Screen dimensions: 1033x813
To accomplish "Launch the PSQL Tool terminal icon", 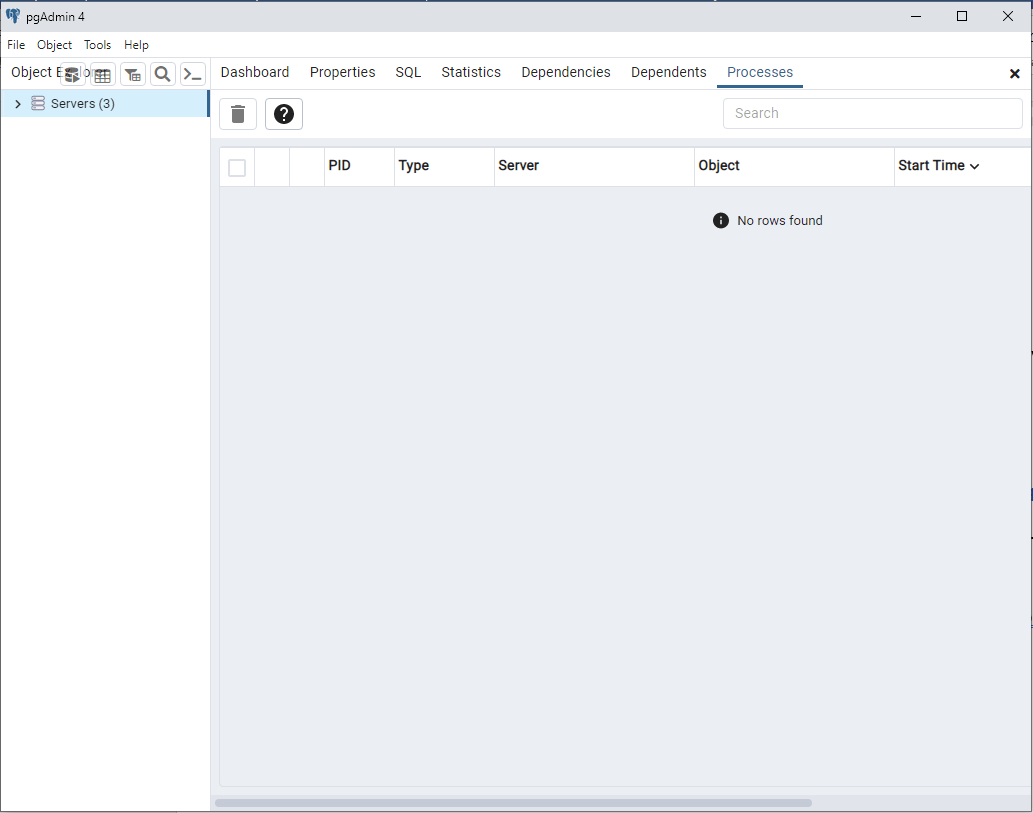I will [193, 74].
